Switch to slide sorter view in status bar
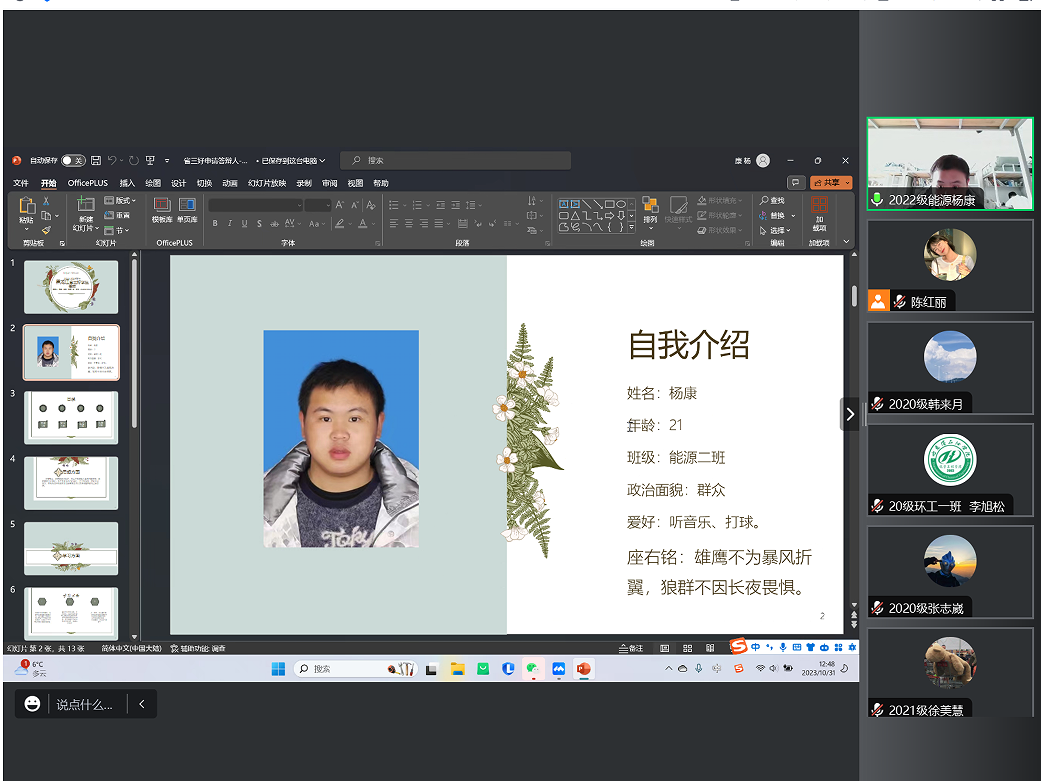 coord(685,648)
